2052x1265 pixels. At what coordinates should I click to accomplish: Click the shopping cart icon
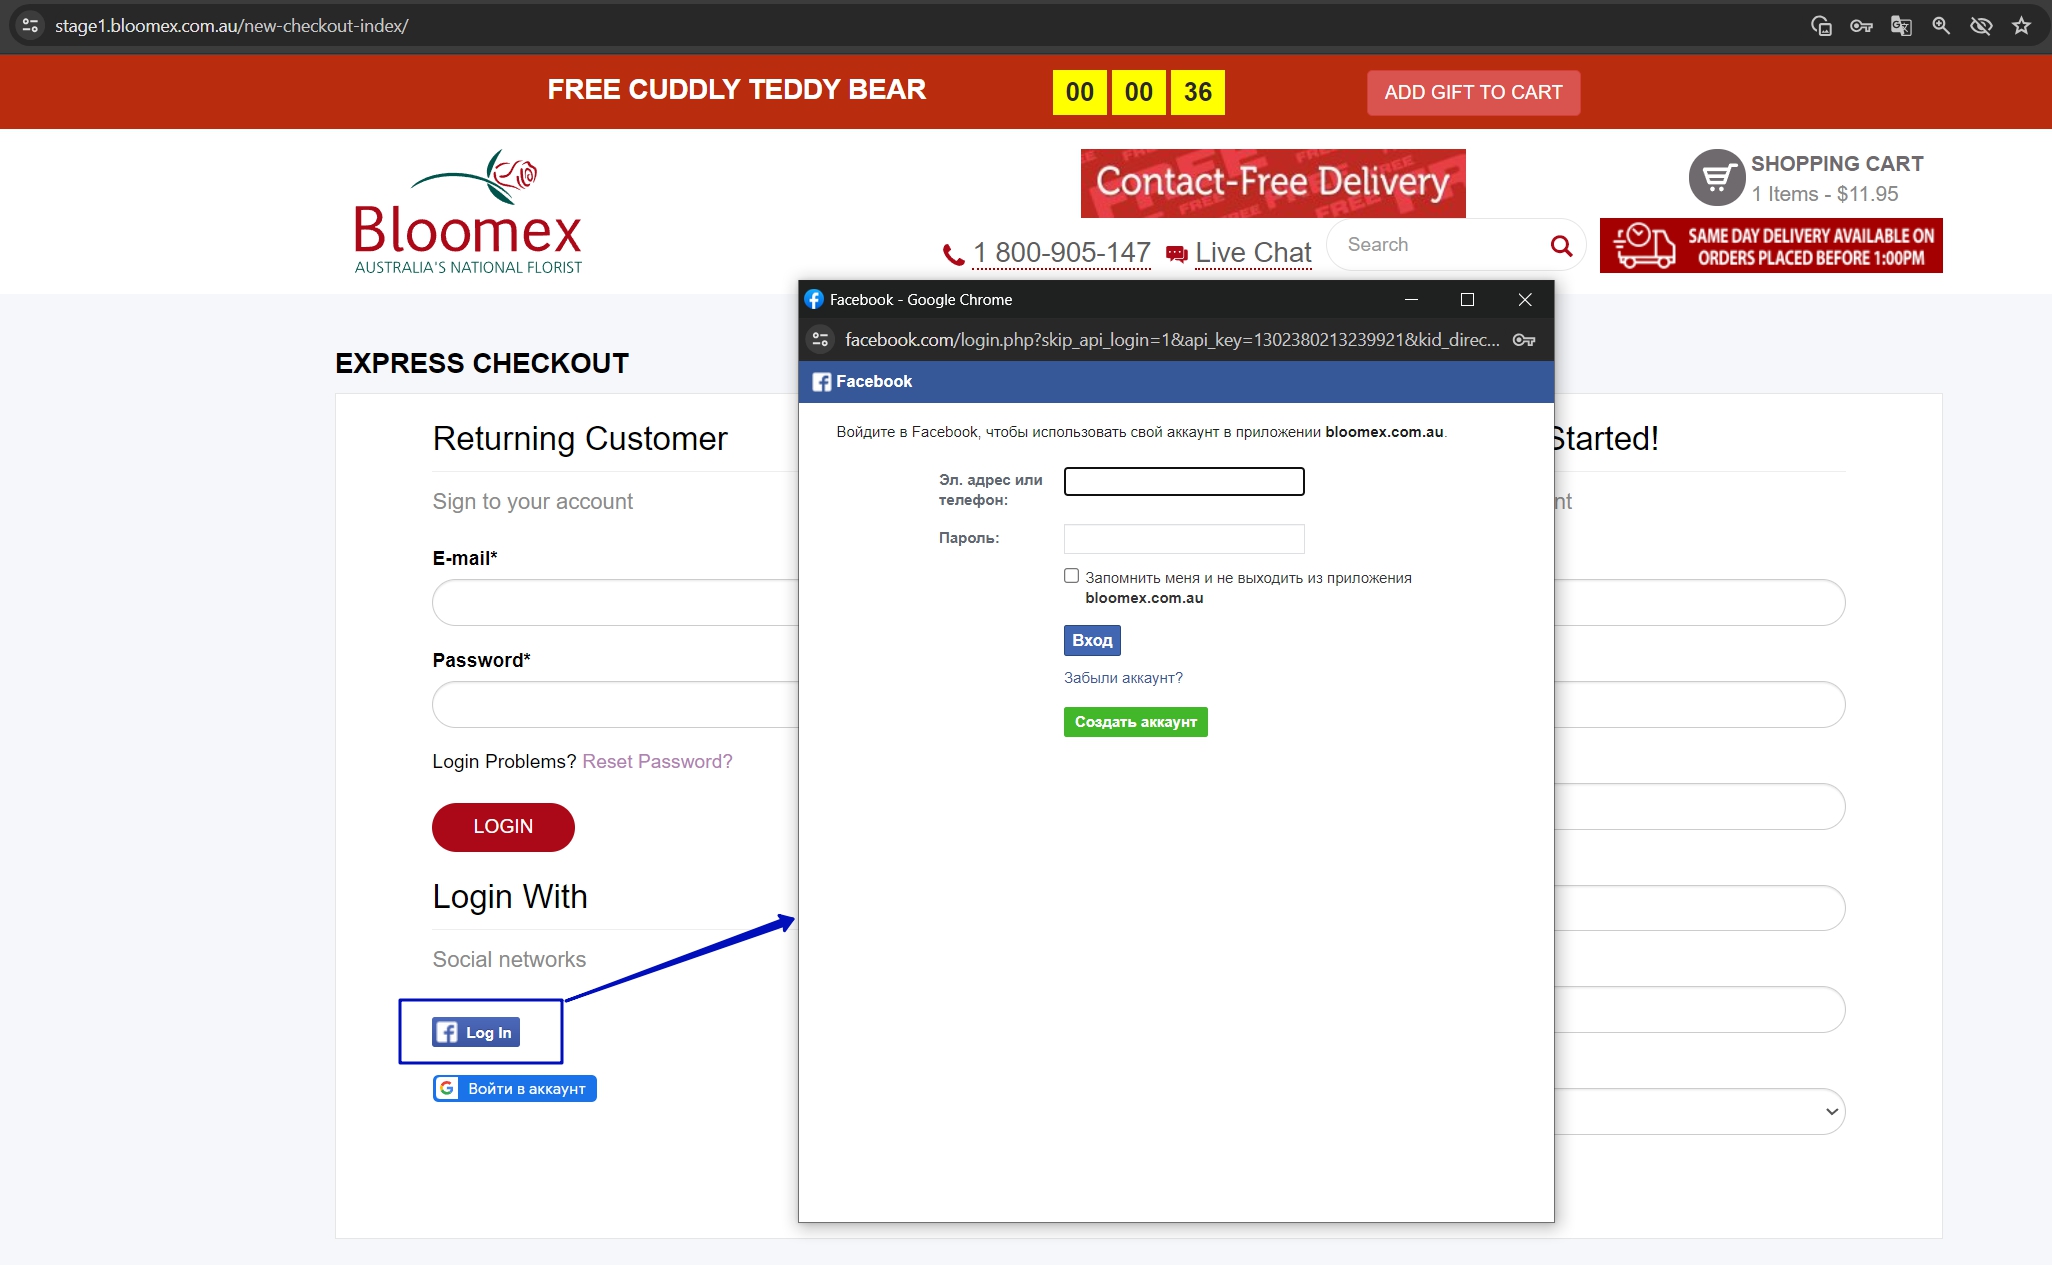[x=1717, y=178]
